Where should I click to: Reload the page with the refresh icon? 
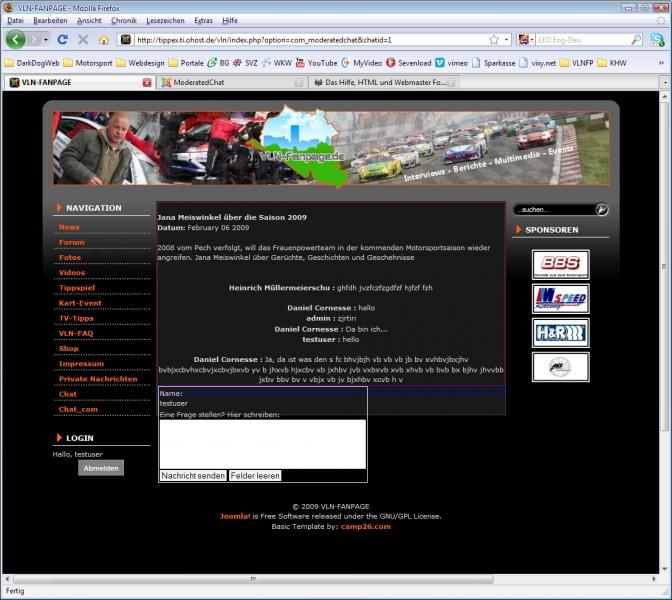[62, 40]
